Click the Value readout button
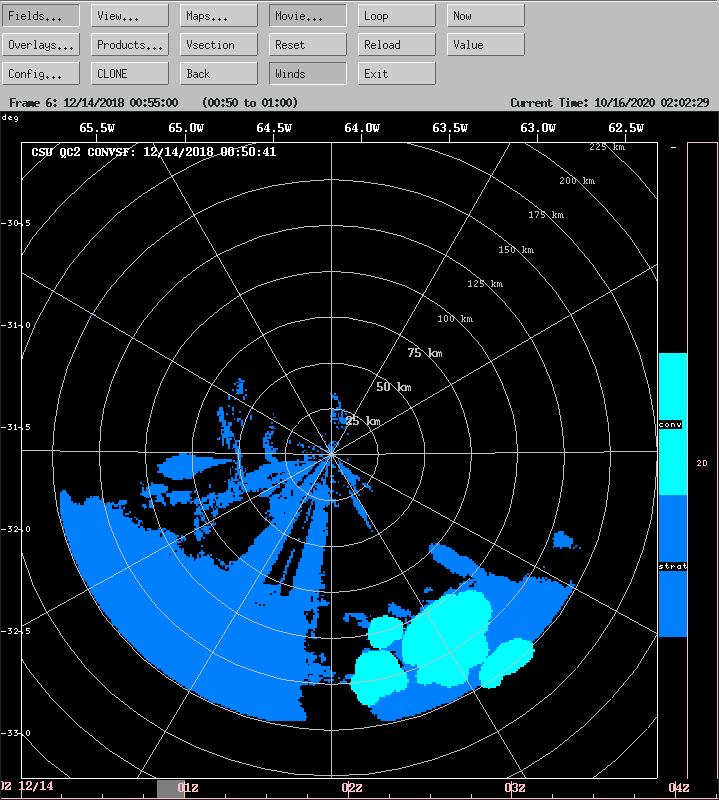This screenshot has height=800, width=719. pos(486,45)
